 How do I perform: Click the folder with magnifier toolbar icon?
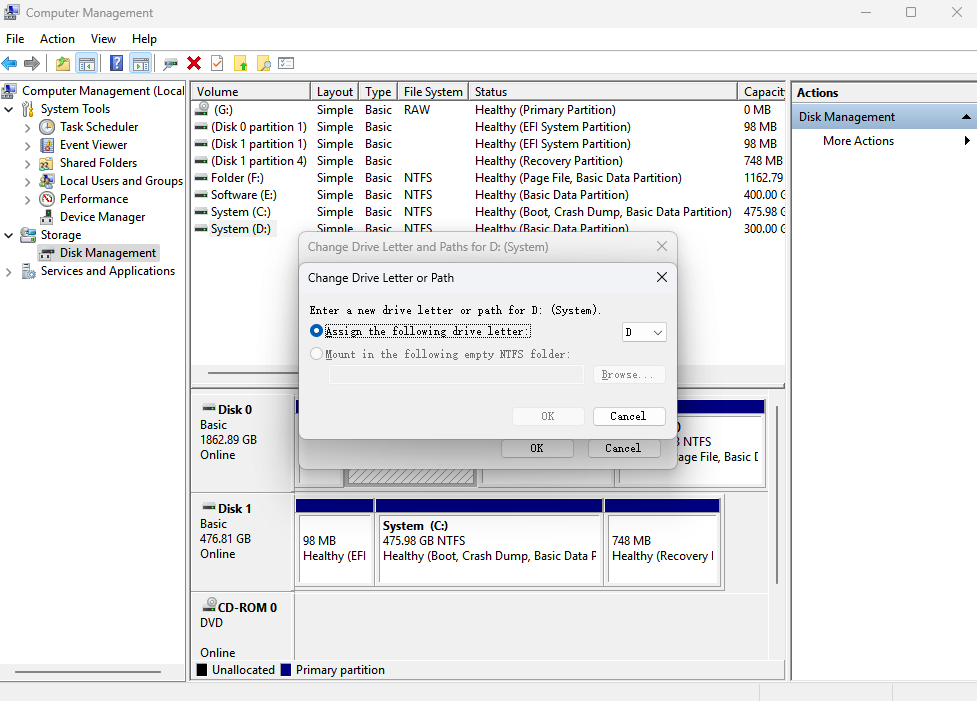click(264, 63)
